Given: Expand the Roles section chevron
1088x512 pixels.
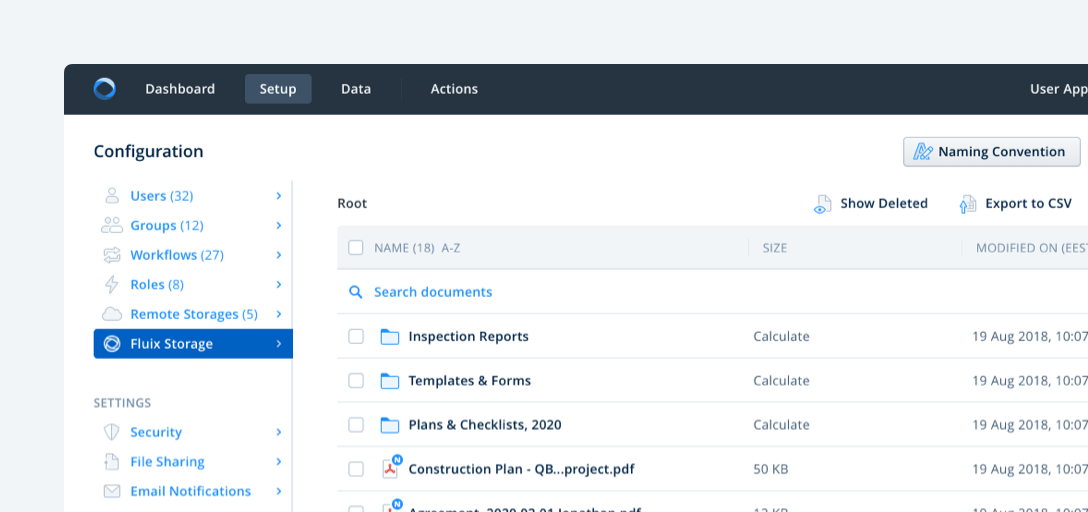Looking at the screenshot, I should [279, 285].
